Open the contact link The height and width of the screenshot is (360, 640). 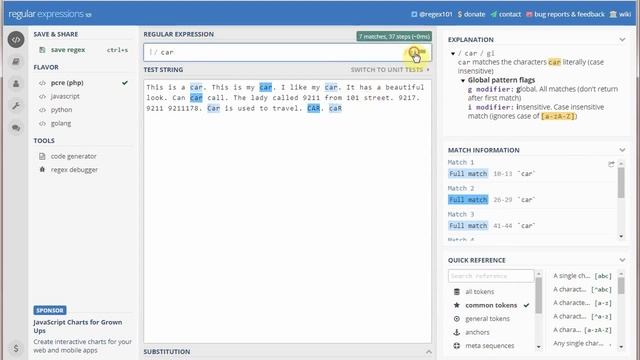[x=506, y=14]
